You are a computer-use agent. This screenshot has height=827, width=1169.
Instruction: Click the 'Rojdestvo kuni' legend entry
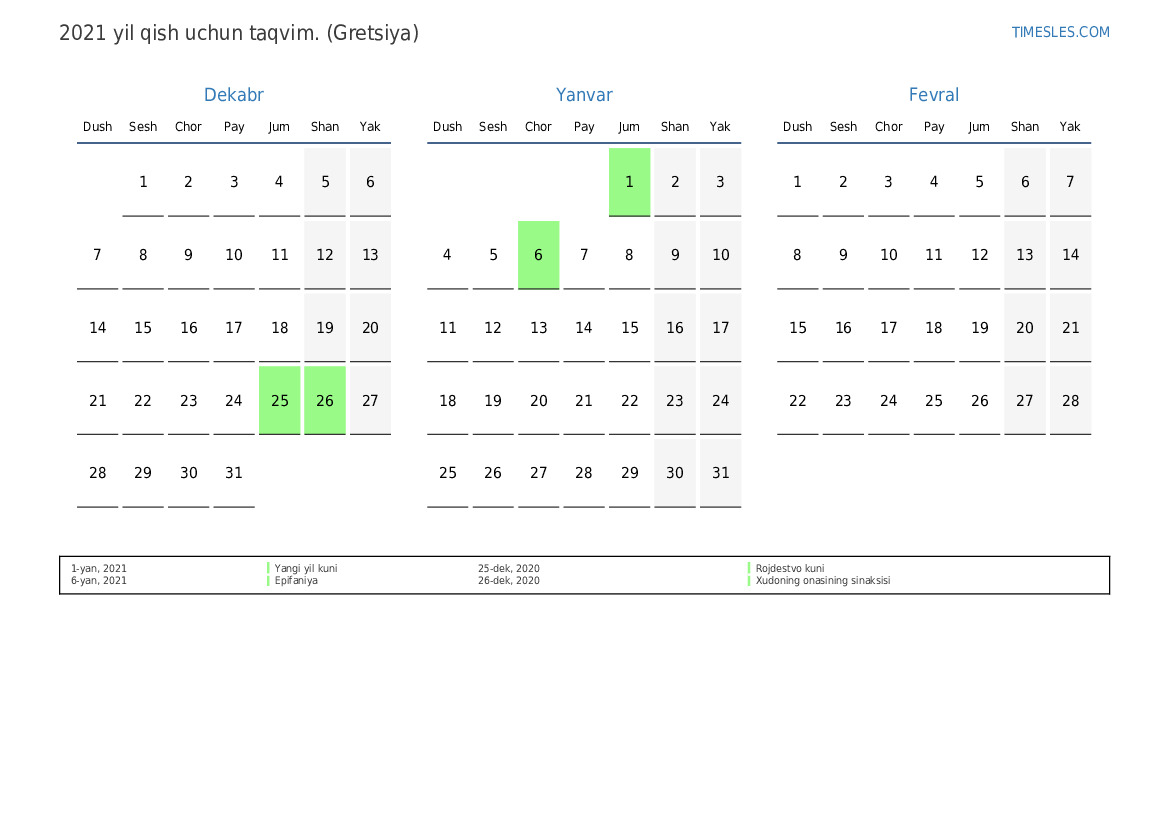click(790, 568)
